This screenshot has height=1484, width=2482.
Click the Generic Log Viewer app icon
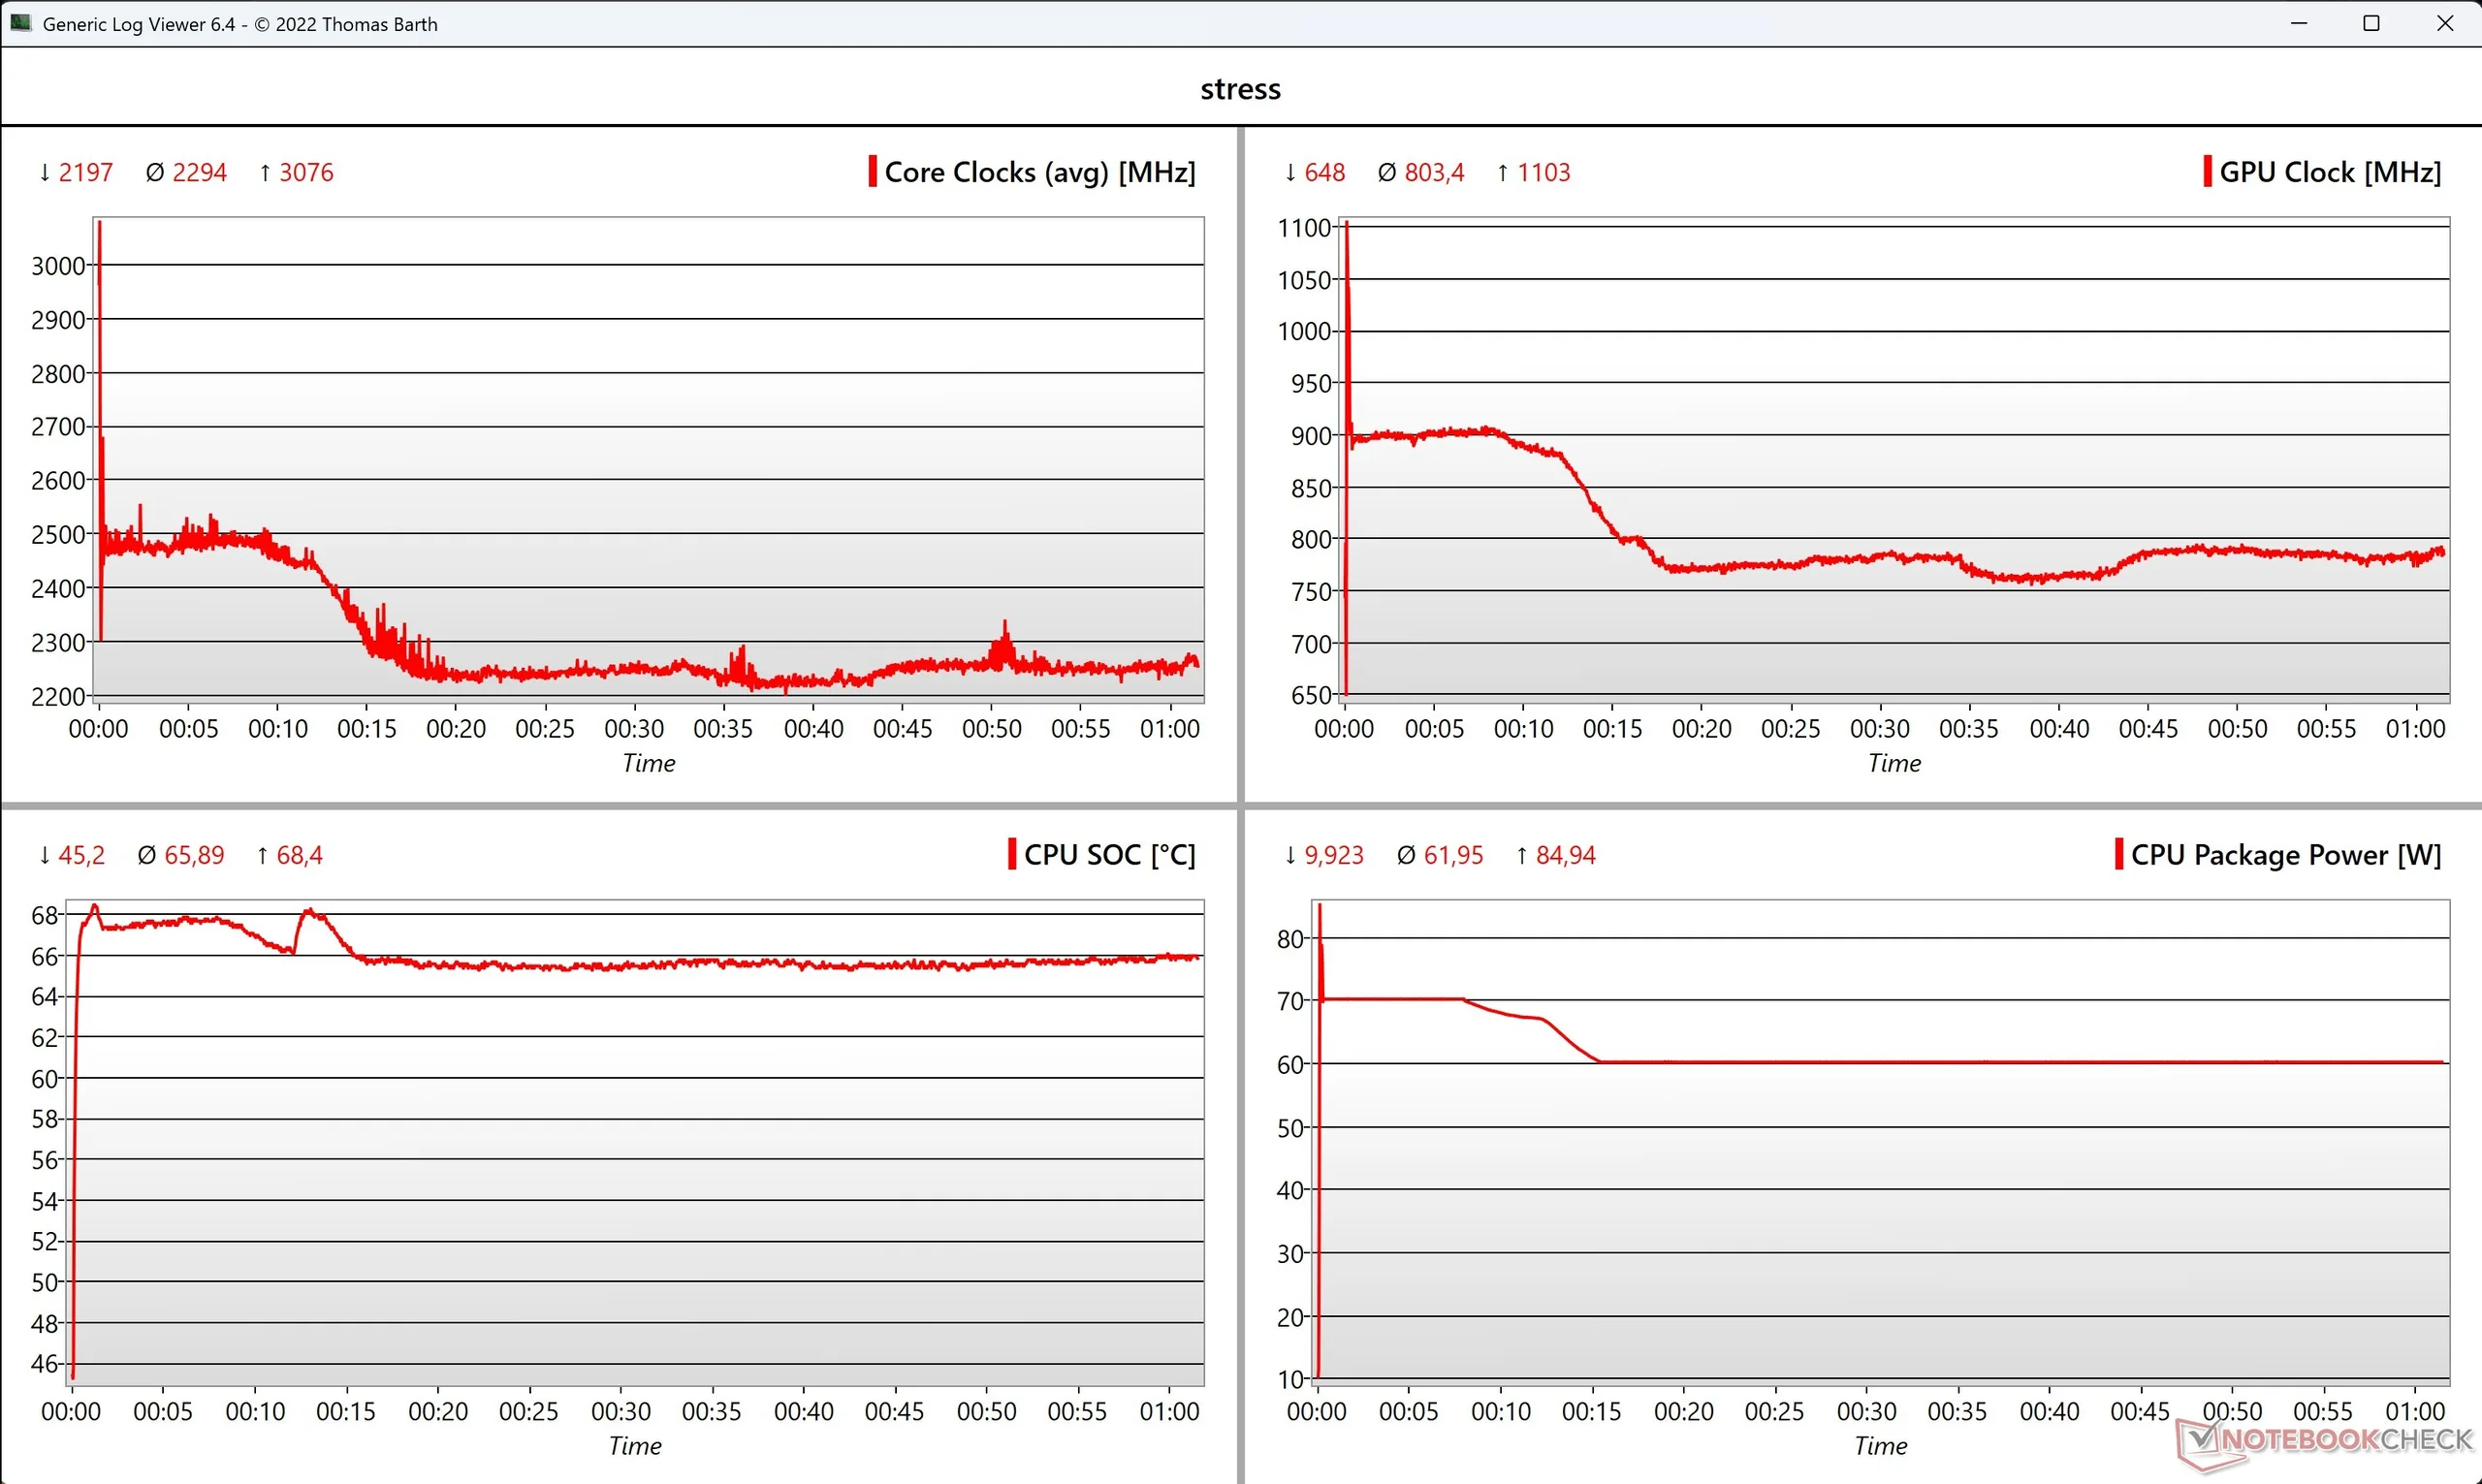pos(20,23)
